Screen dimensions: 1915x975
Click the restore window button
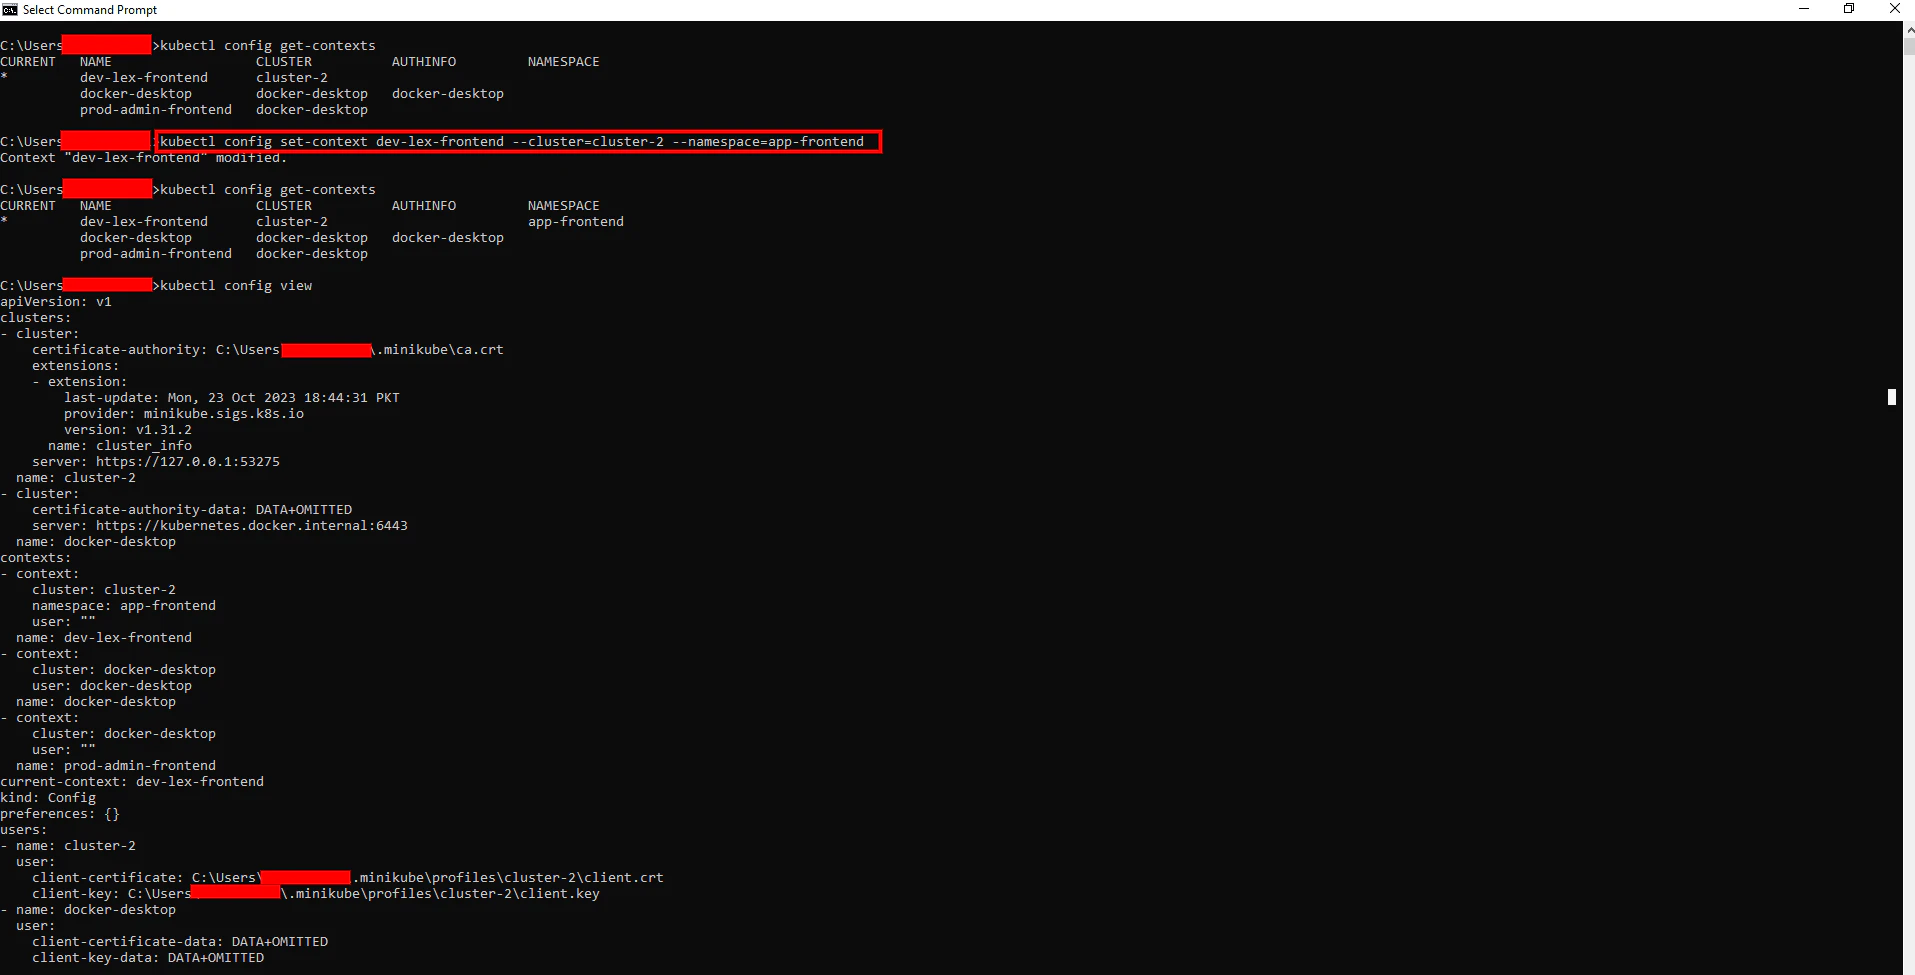coord(1849,9)
